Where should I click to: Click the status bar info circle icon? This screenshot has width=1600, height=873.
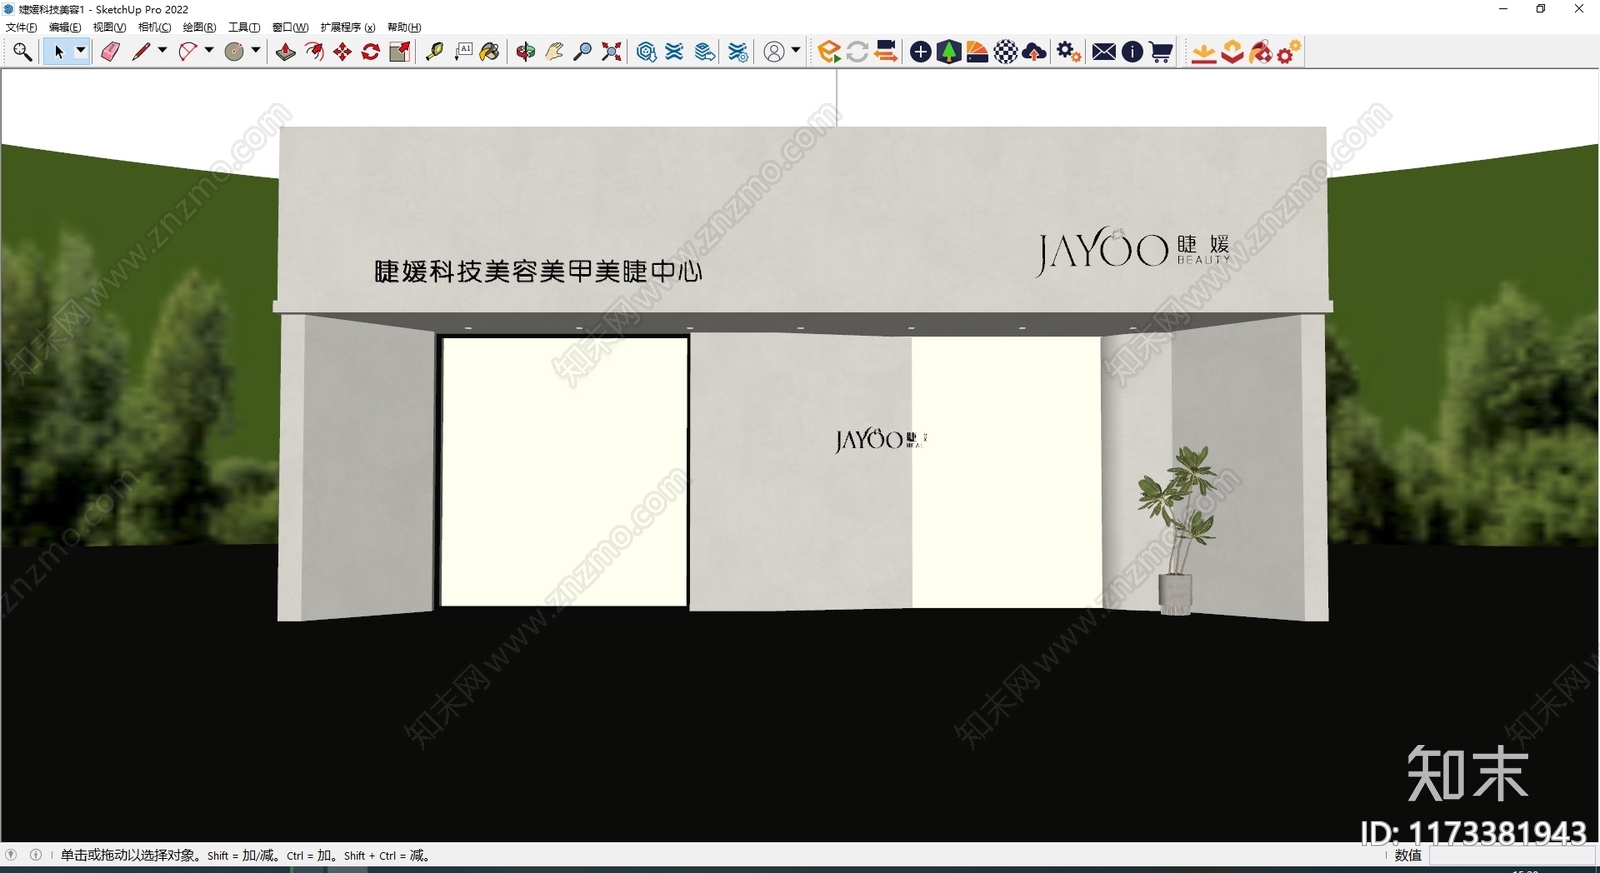[x=36, y=855]
